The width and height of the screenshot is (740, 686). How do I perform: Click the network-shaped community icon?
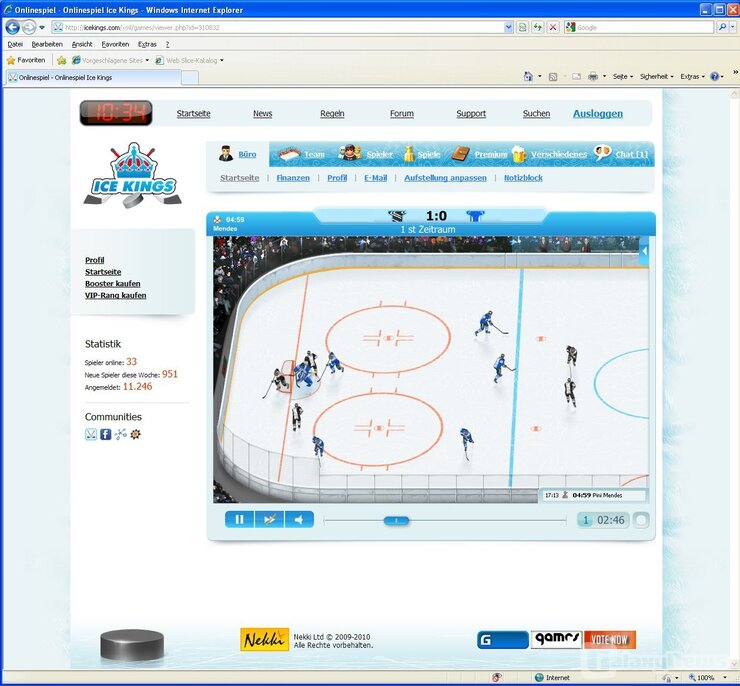pos(121,434)
